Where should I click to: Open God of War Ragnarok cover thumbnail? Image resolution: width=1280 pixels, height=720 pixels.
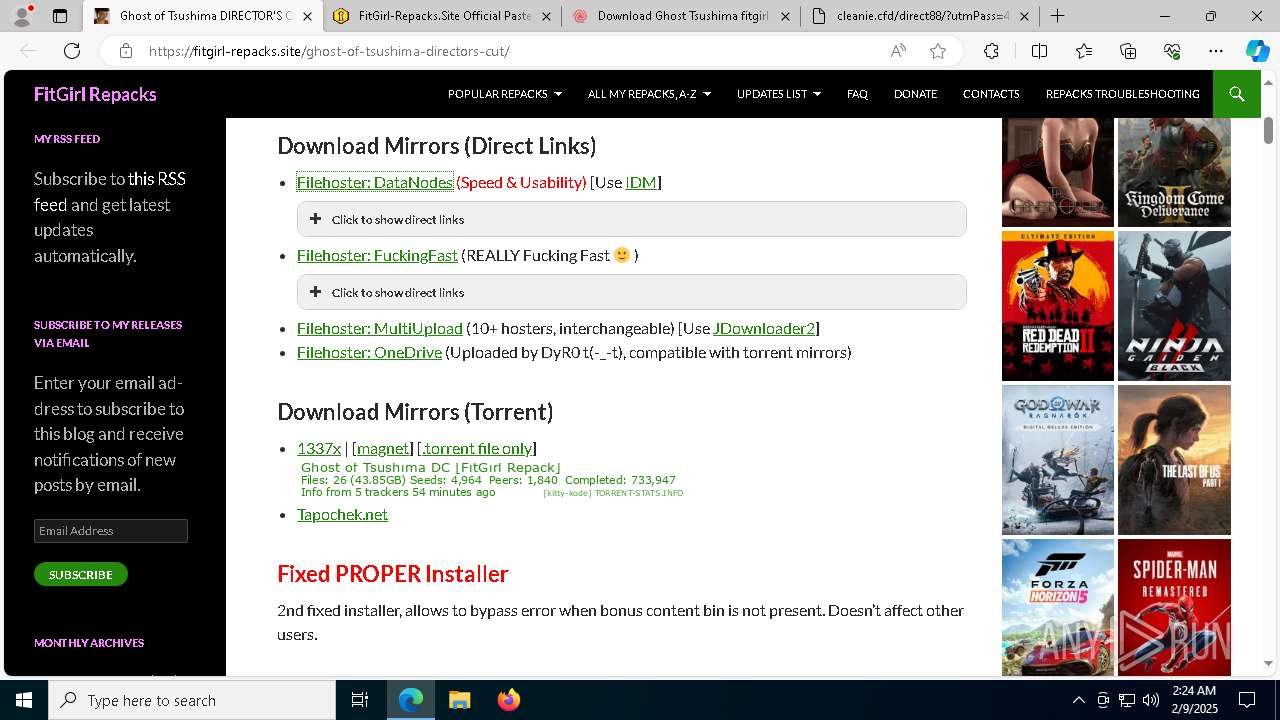point(1058,460)
